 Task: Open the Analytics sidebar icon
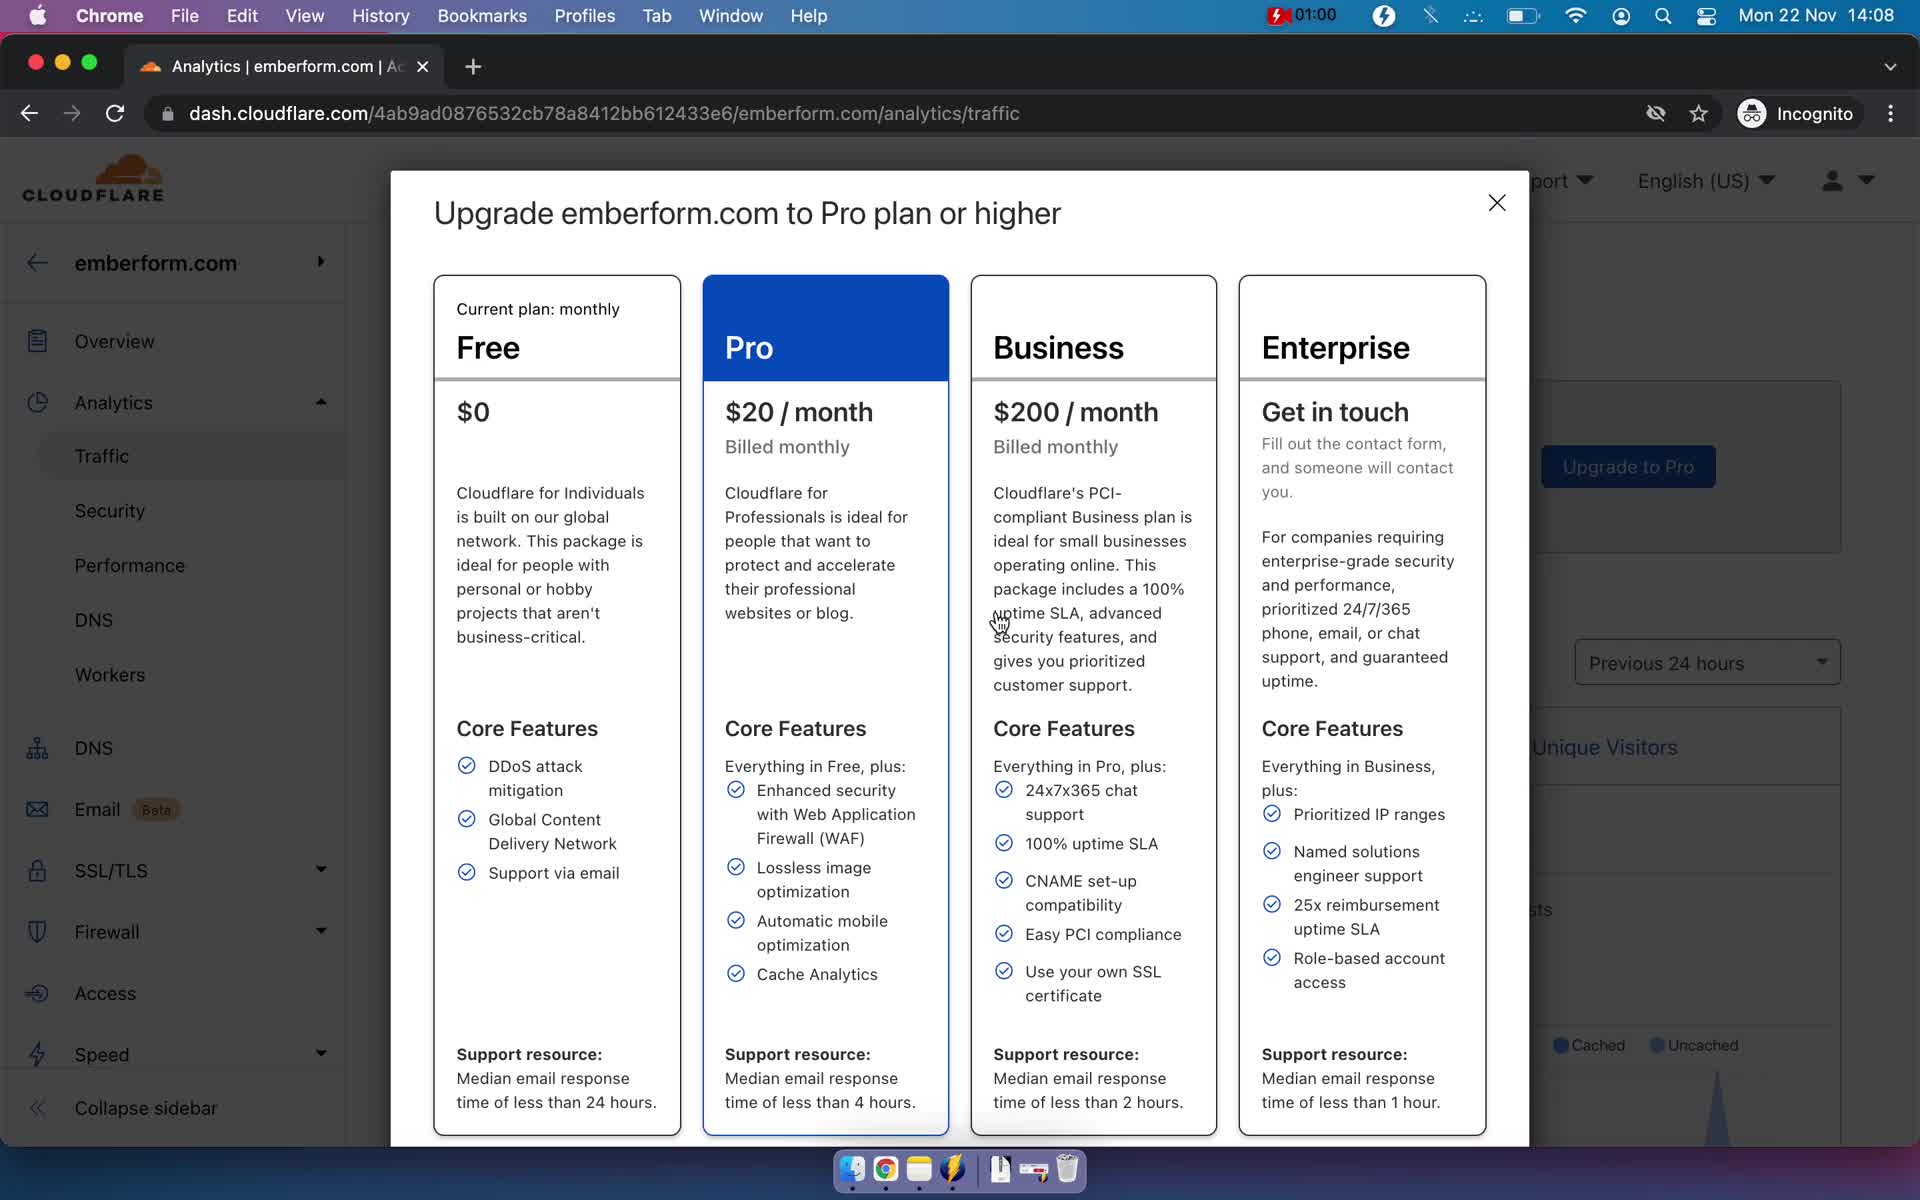pyautogui.click(x=37, y=402)
